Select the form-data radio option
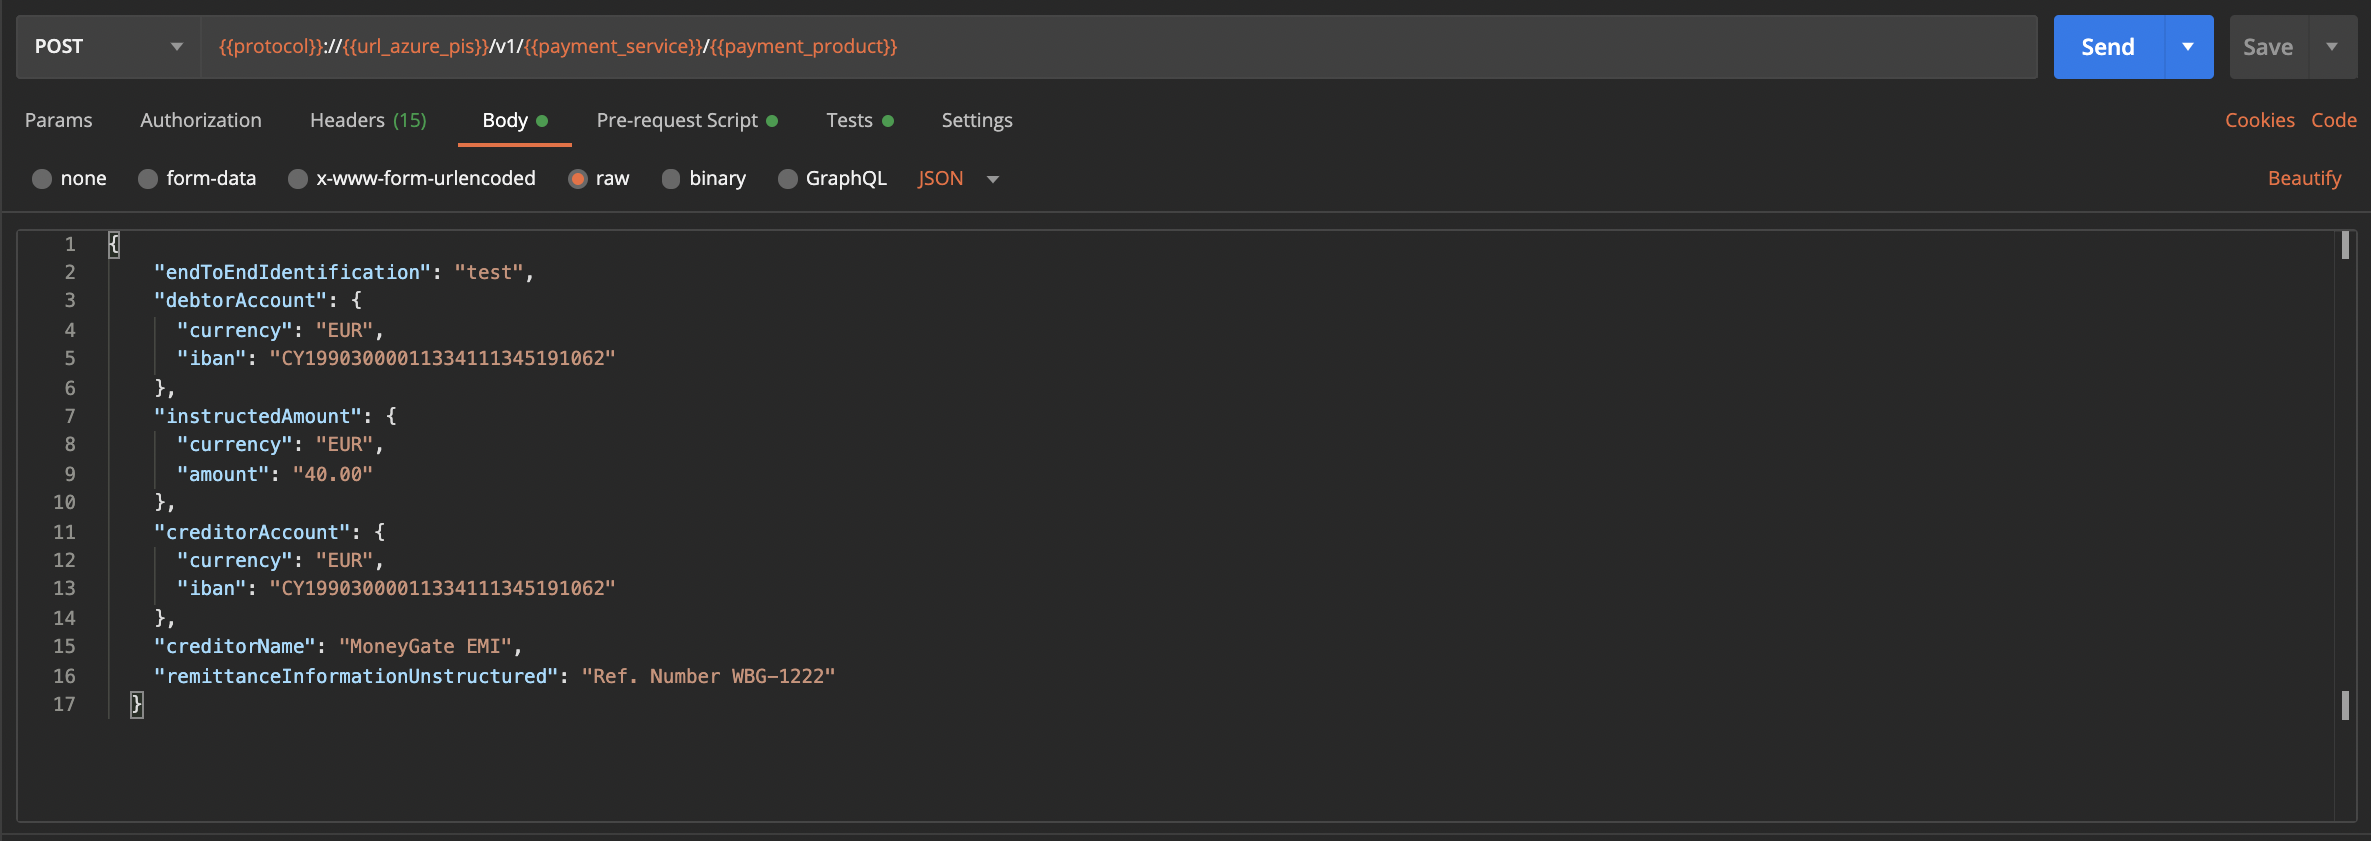Image resolution: width=2371 pixels, height=841 pixels. pos(148,179)
